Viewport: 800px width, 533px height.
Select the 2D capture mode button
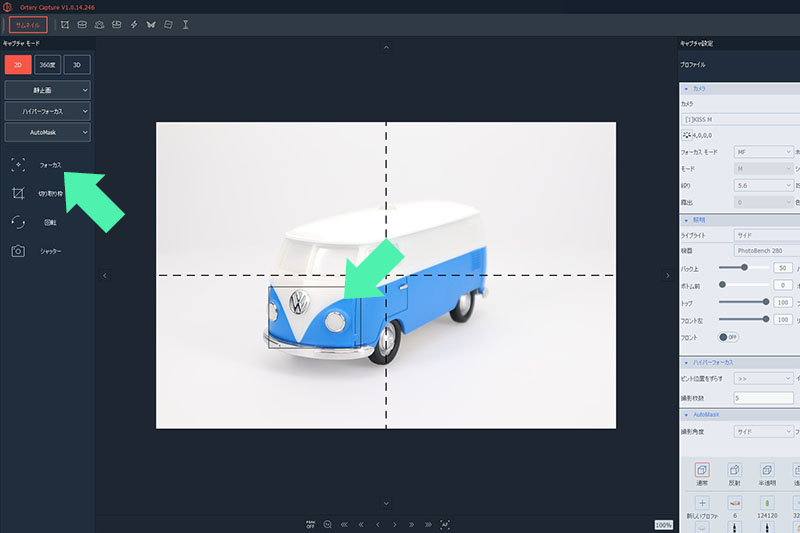(x=17, y=65)
